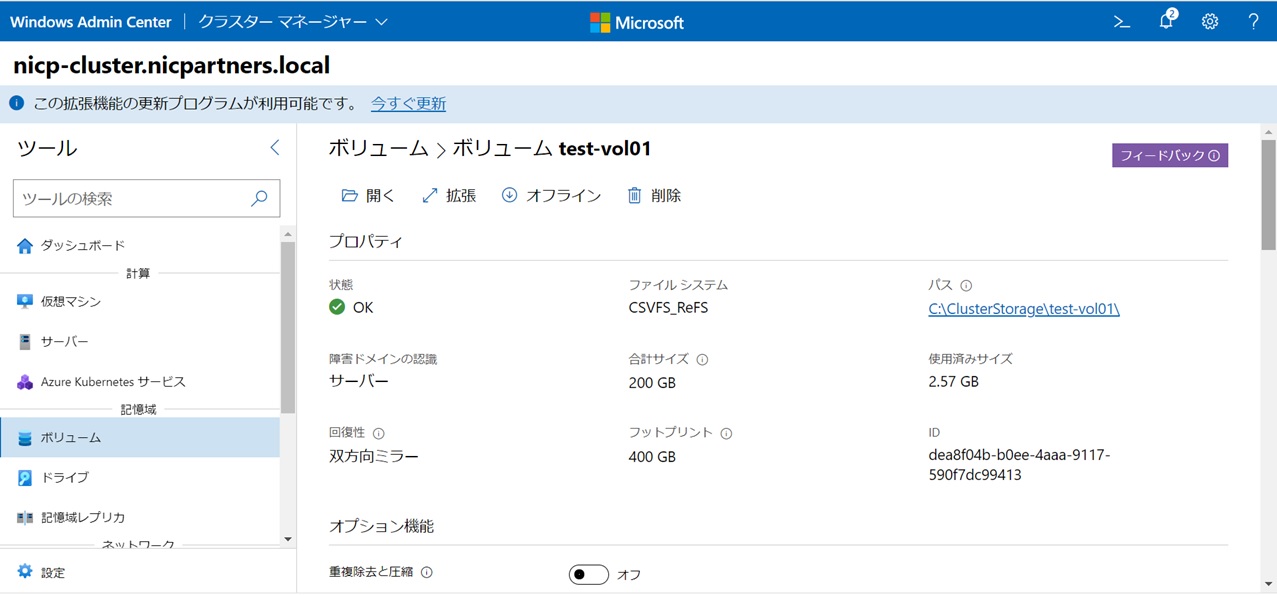This screenshot has height=595, width=1277.
Task: Open the settings gear in header
Action: click(1210, 21)
